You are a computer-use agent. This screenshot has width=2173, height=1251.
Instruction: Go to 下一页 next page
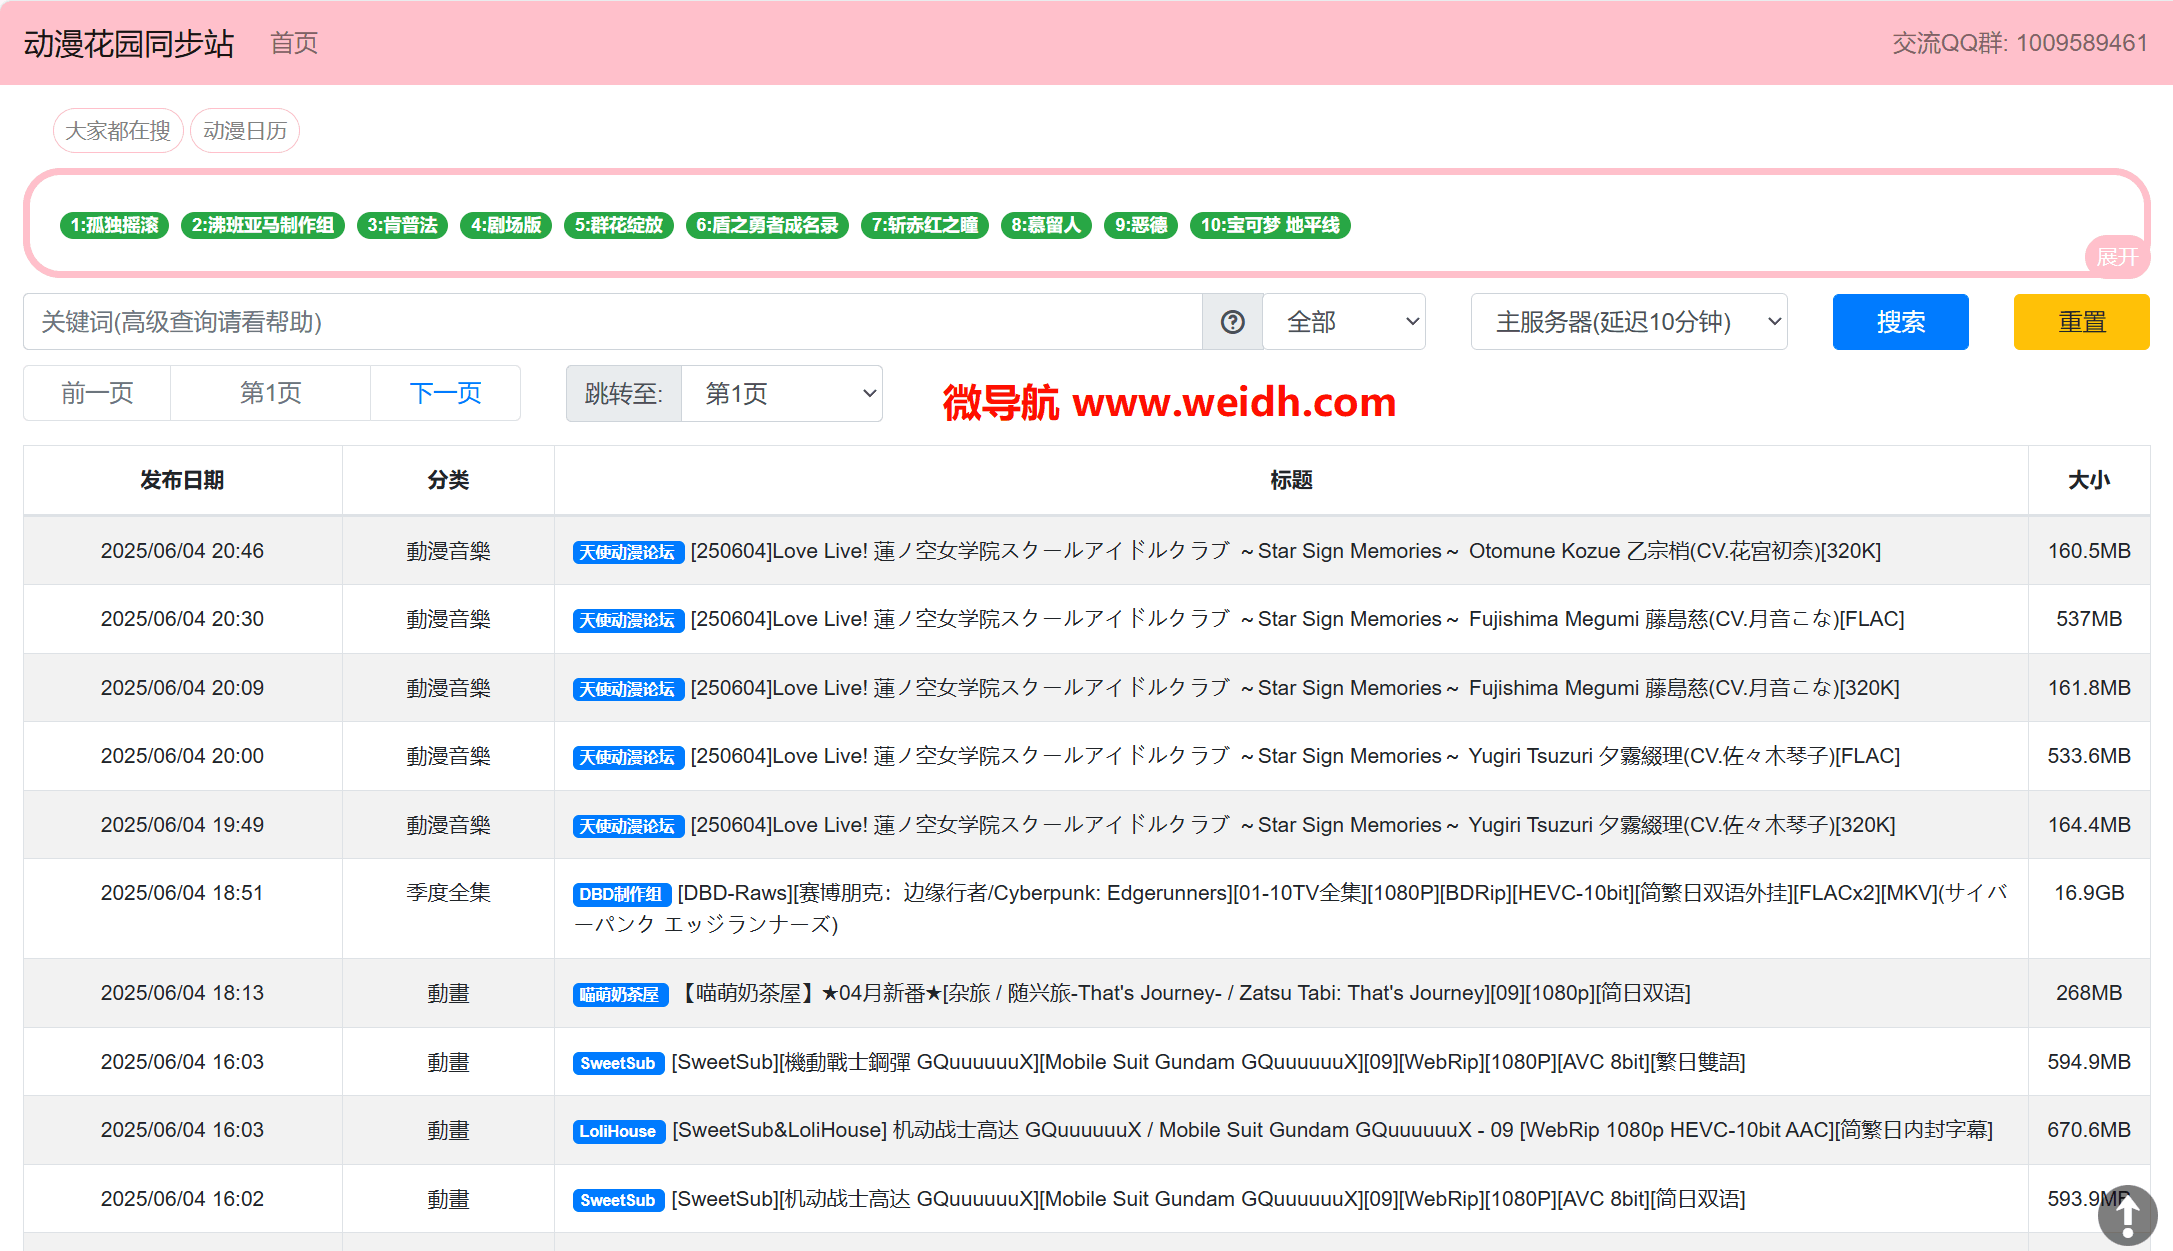pyautogui.click(x=445, y=393)
